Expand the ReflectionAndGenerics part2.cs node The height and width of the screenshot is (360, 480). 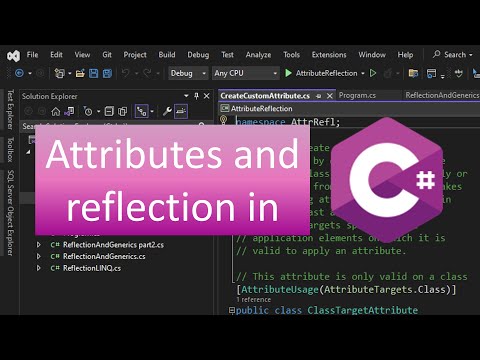pos(39,245)
